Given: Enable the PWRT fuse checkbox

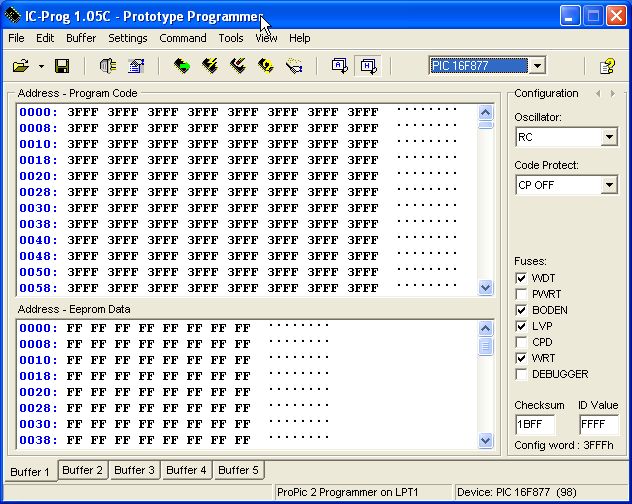Looking at the screenshot, I should tap(521, 293).
